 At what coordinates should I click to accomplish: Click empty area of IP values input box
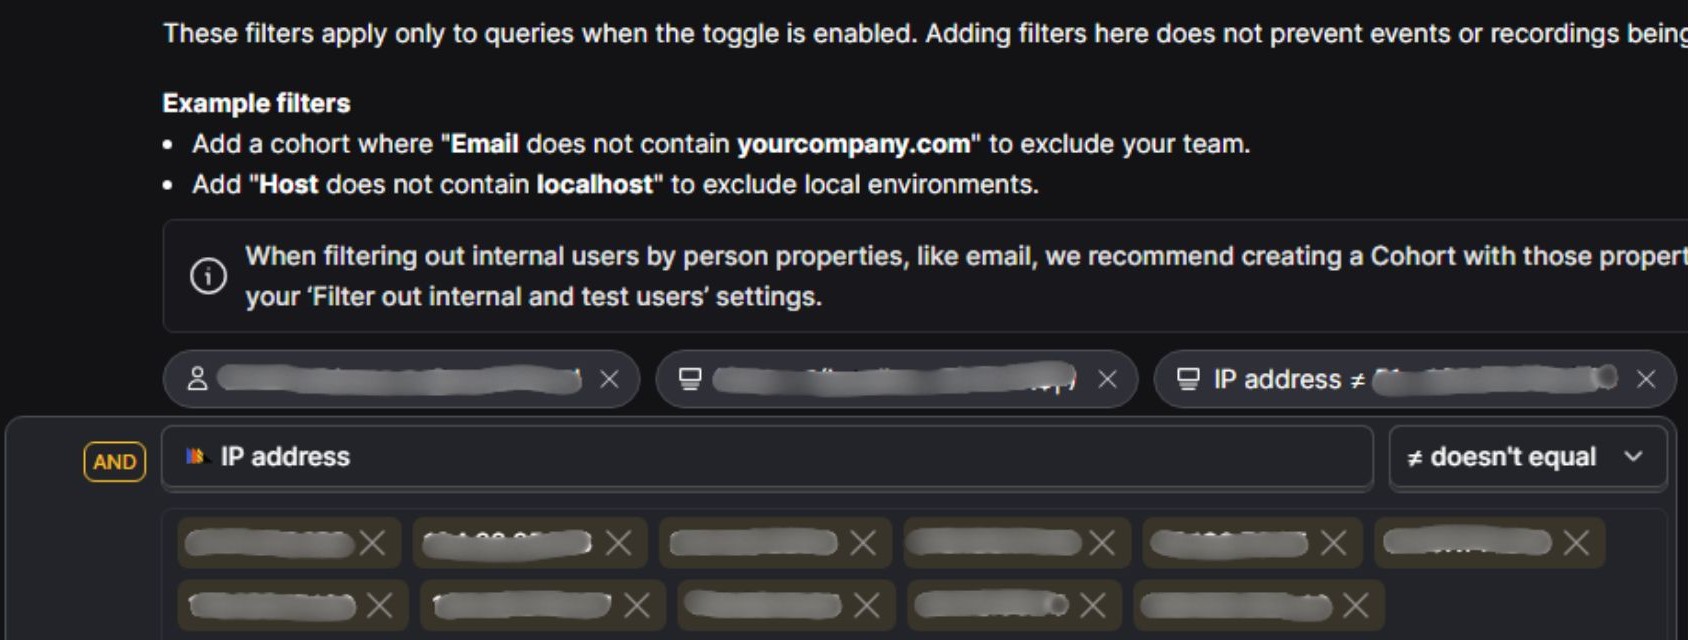pyautogui.click(x=1520, y=605)
